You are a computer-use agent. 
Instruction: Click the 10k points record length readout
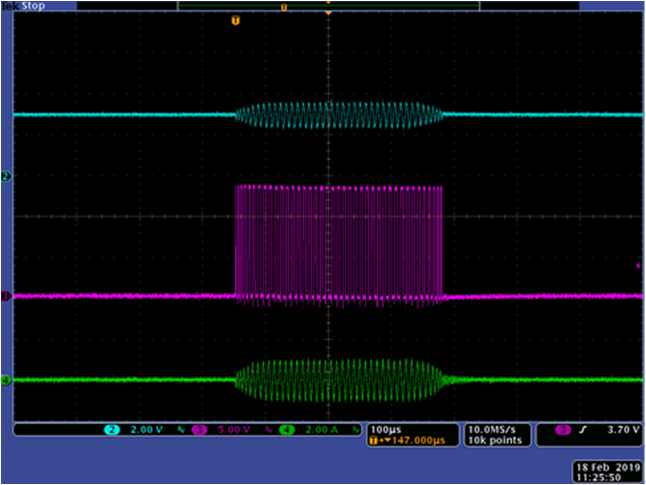[x=487, y=439]
